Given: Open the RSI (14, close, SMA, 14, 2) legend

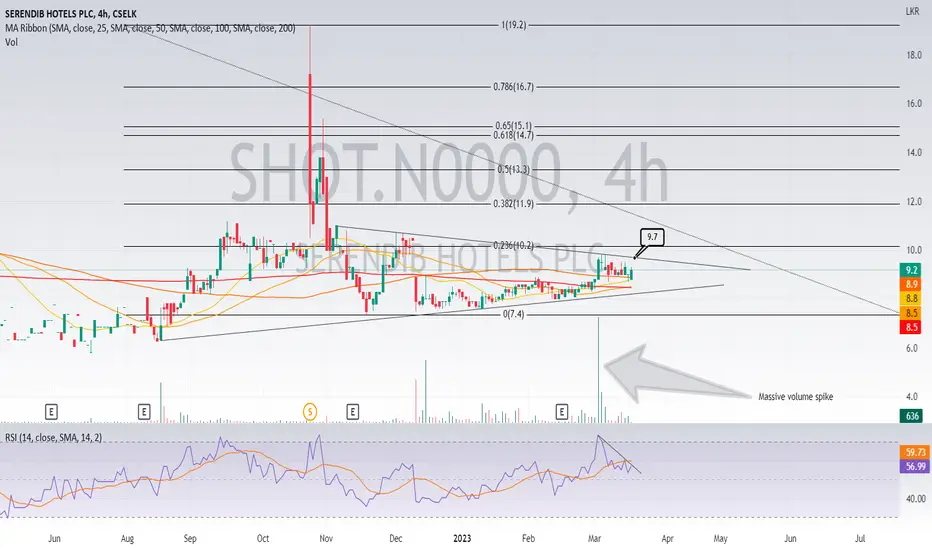Looking at the screenshot, I should point(53,438).
